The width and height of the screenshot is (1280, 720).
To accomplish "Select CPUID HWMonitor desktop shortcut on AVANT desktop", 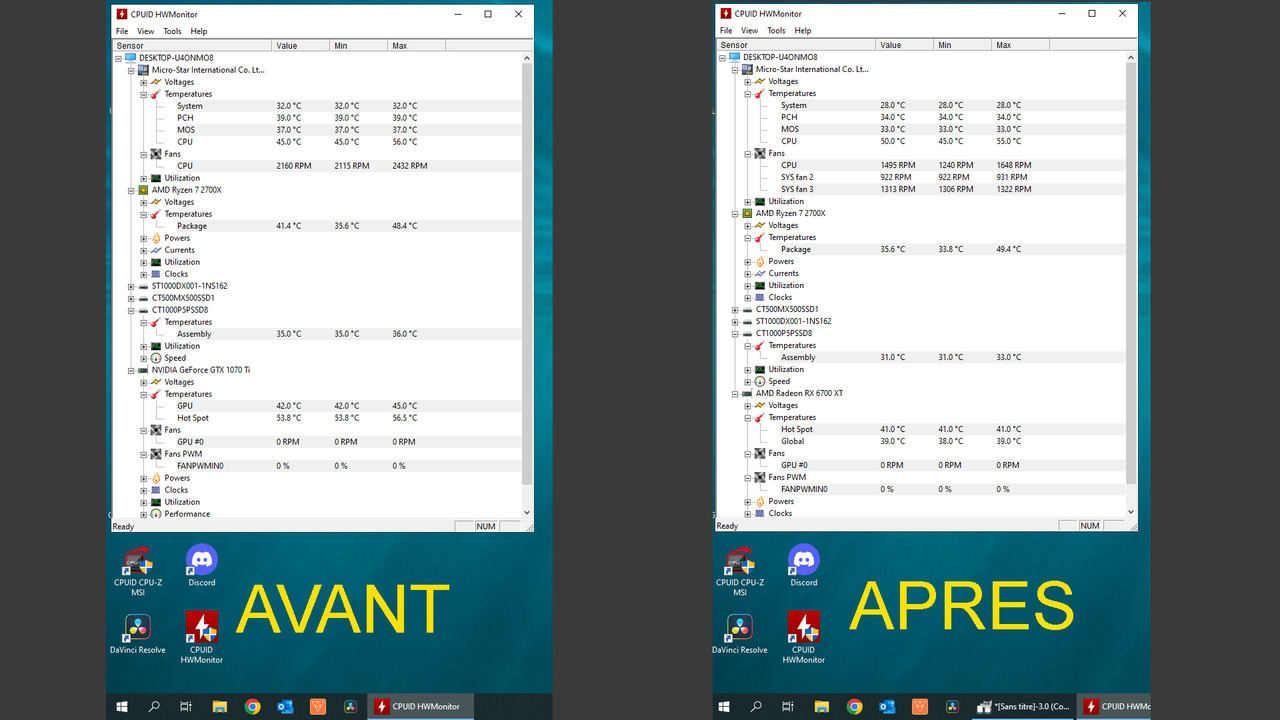I will coord(201,638).
